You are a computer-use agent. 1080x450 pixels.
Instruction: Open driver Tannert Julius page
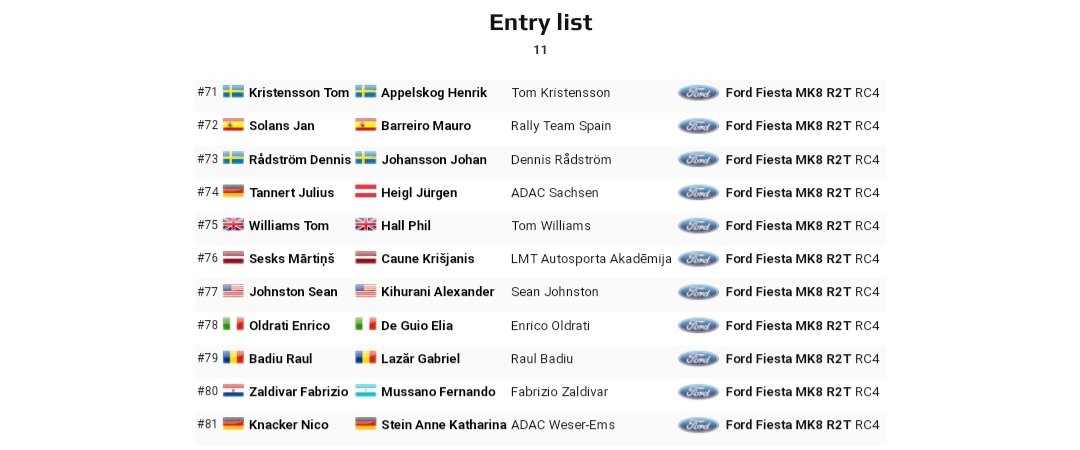click(x=292, y=192)
